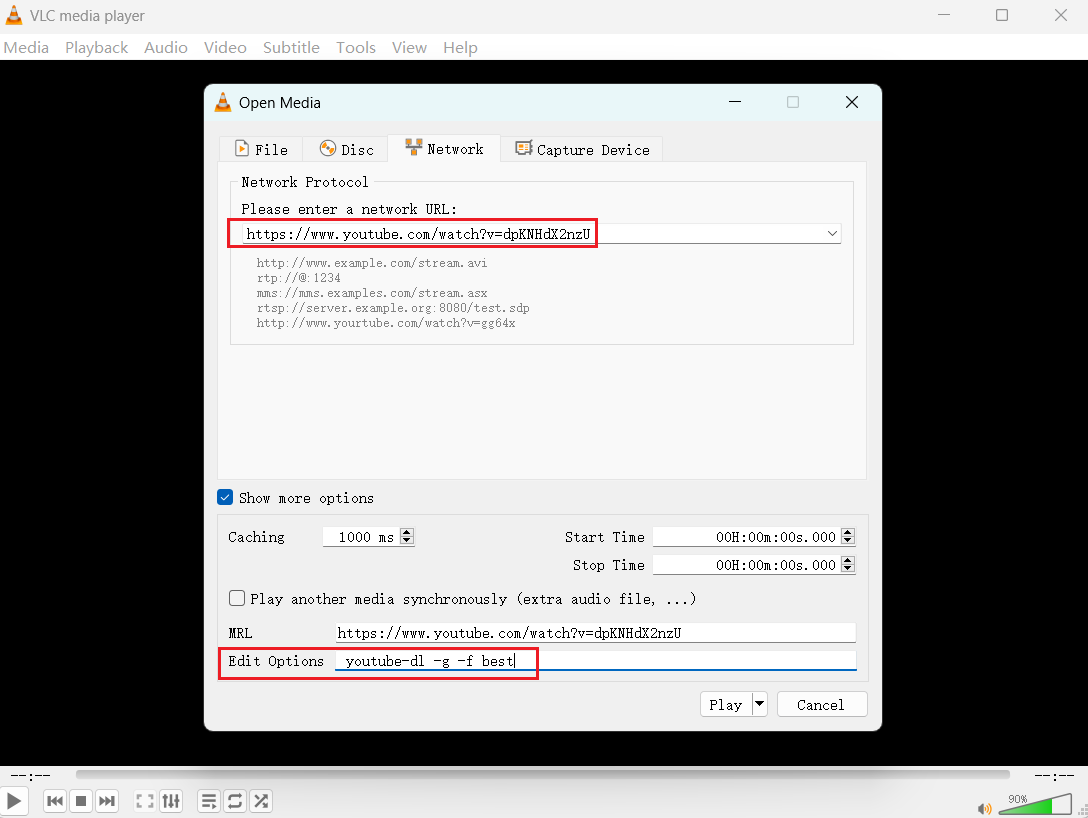Image resolution: width=1088 pixels, height=818 pixels.
Task: Click the Previous media button
Action: pos(55,801)
